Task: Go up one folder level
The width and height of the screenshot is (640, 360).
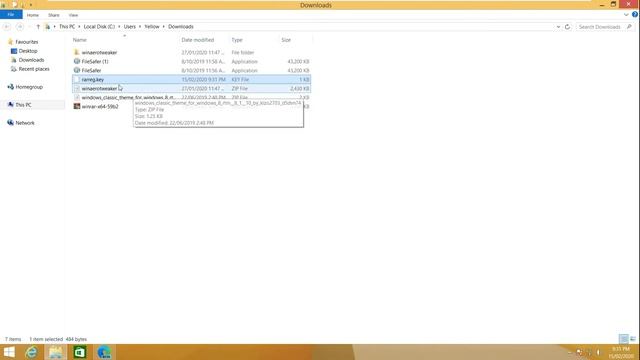Action: [38, 27]
